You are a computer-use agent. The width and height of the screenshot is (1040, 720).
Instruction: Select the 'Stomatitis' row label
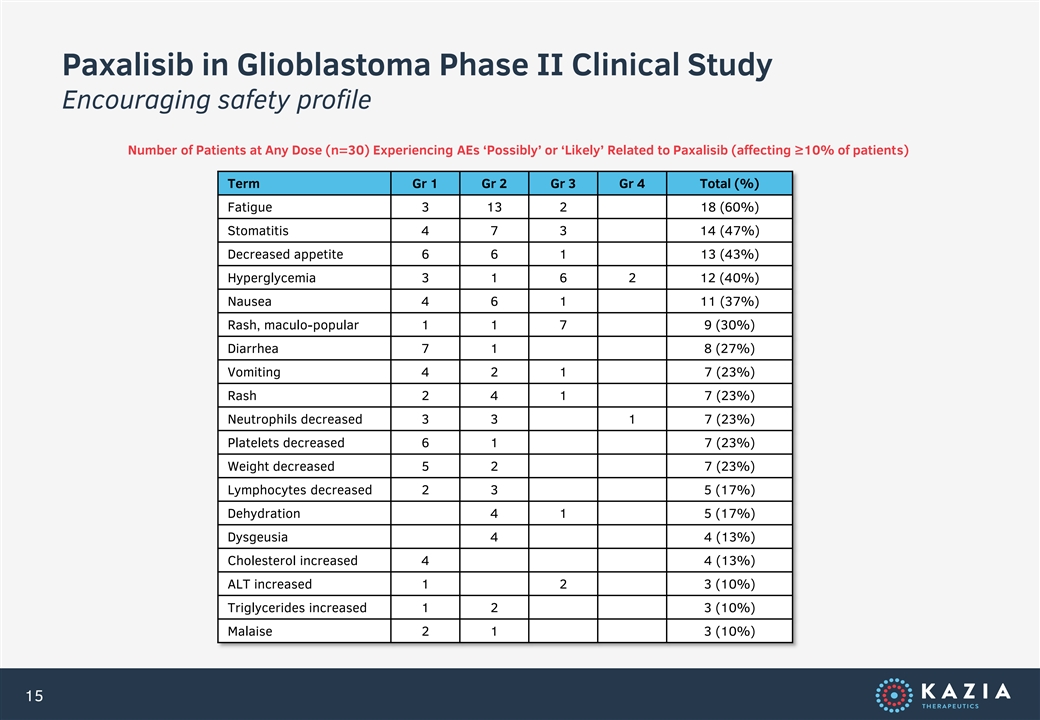tap(258, 231)
